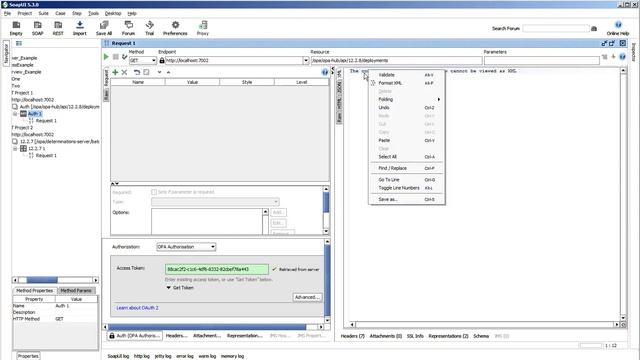Click the navigator horizontal scrollbar thumb
The width and height of the screenshot is (640, 360).
click(42, 280)
